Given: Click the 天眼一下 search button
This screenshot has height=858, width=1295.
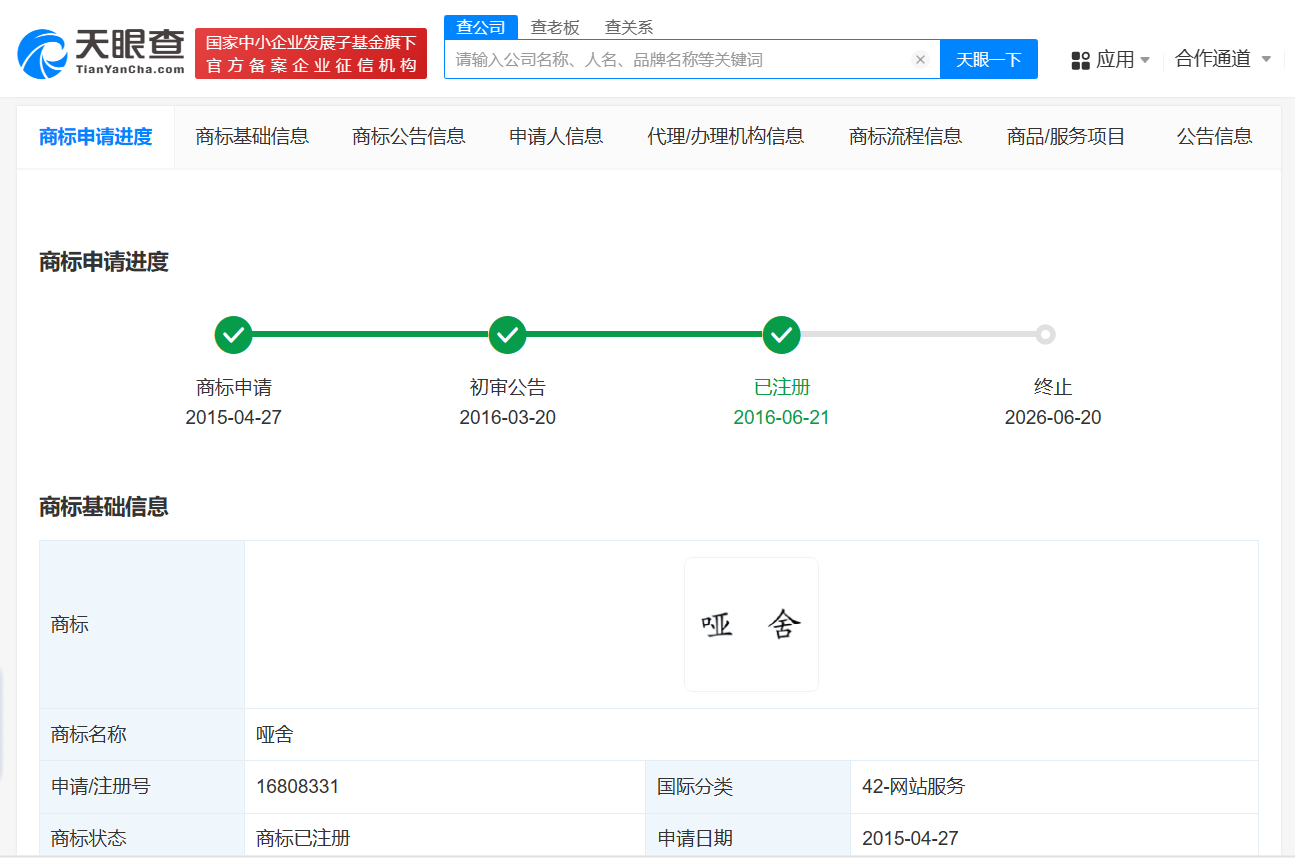Looking at the screenshot, I should coord(988,58).
